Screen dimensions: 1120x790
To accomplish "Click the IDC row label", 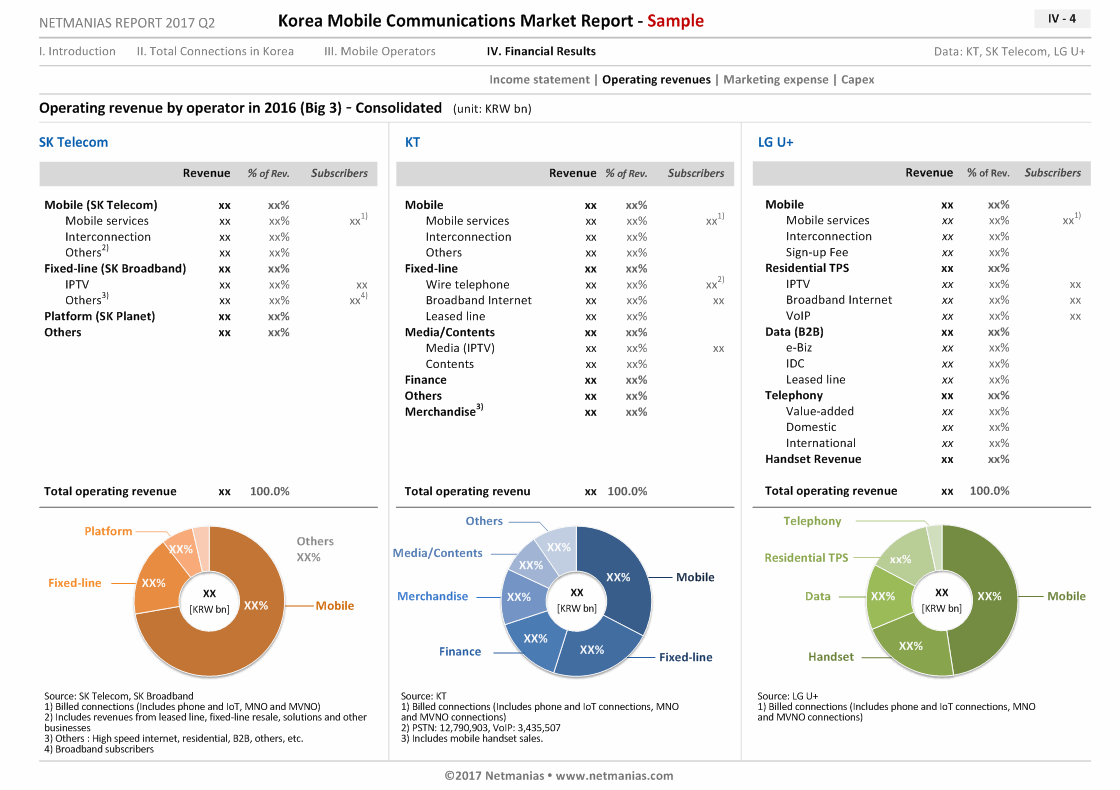I will click(x=795, y=364).
